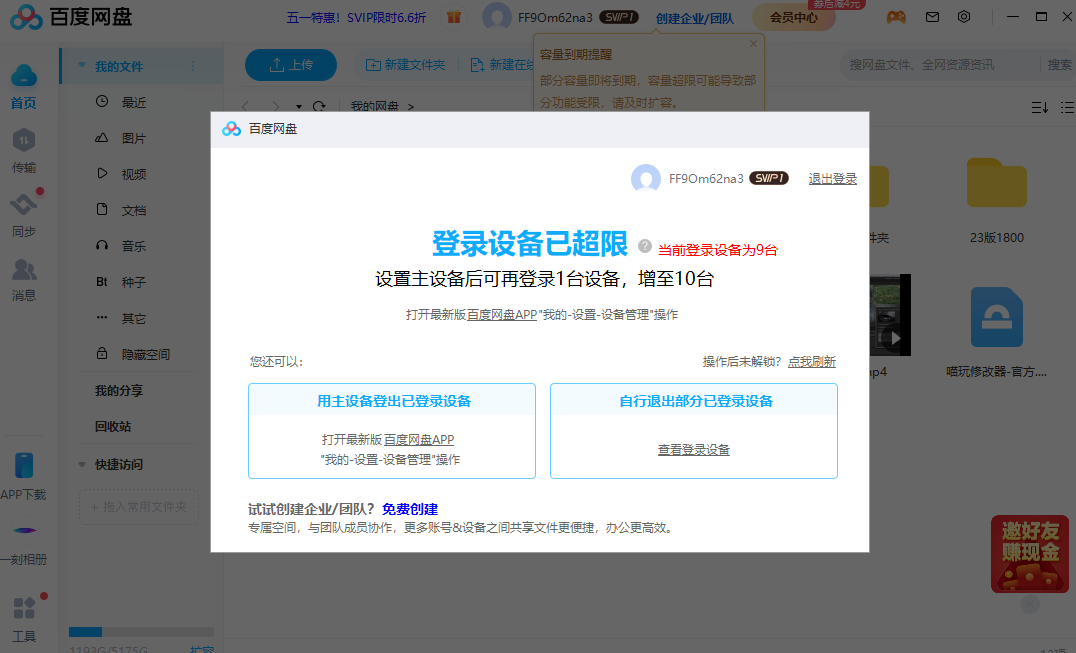Open the 工具 tools sidebar icon
This screenshot has height=653, width=1076.
click(x=23, y=608)
